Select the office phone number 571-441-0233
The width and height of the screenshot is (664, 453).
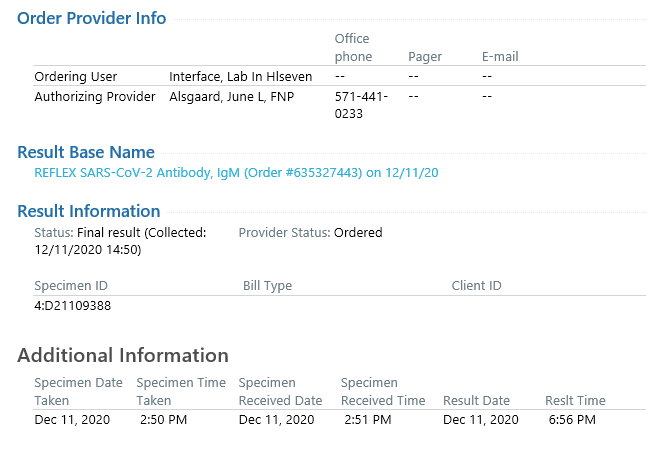(361, 105)
